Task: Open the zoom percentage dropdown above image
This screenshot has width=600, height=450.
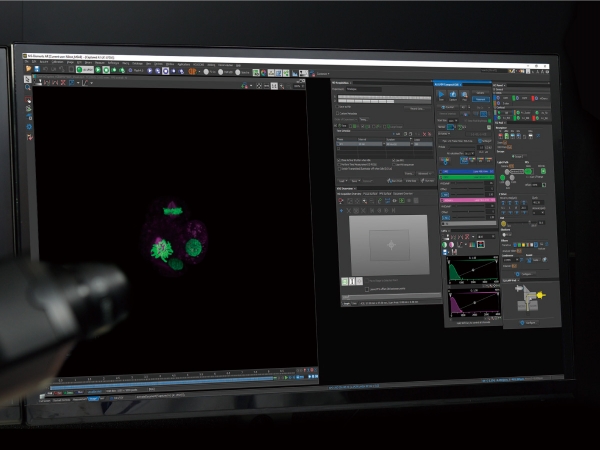Action: pyautogui.click(x=298, y=86)
